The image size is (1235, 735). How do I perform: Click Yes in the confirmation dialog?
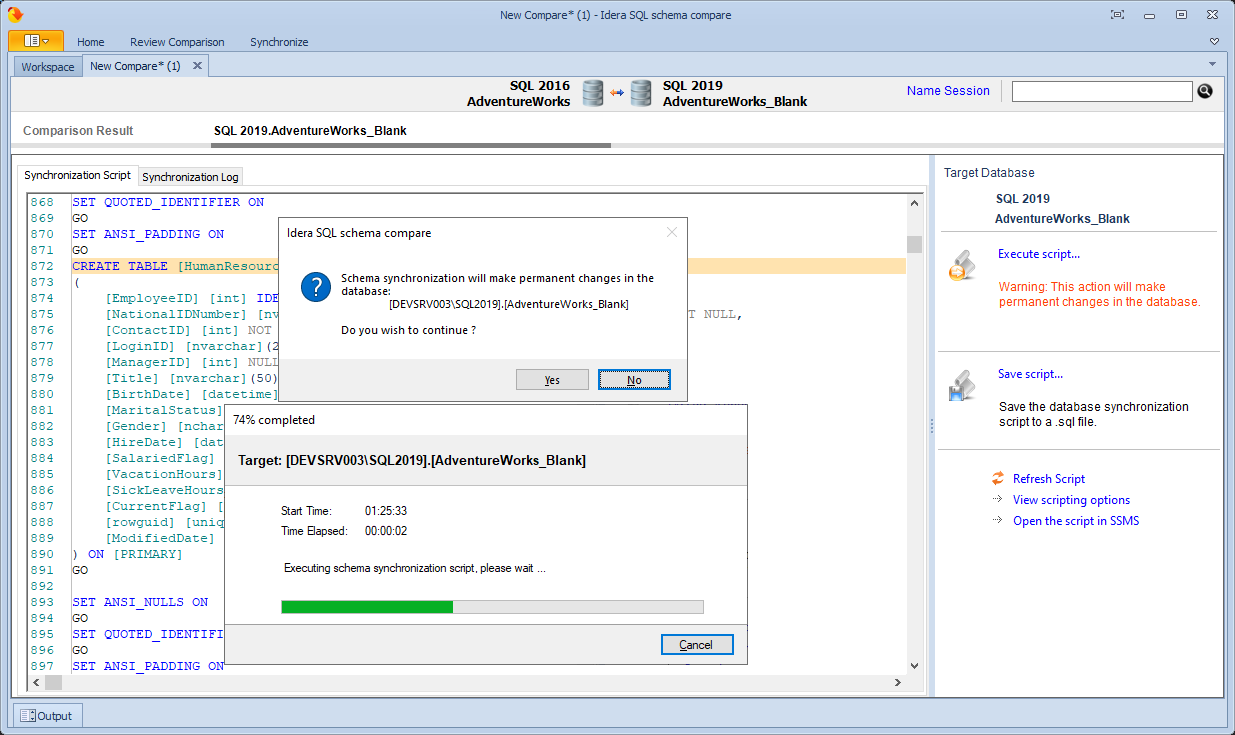pos(552,380)
